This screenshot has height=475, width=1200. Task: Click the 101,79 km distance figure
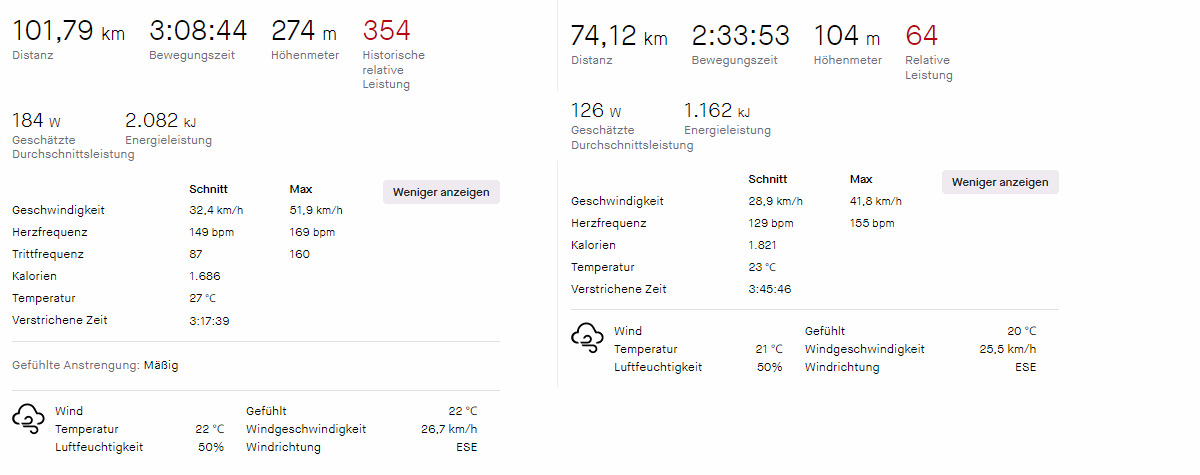[68, 31]
